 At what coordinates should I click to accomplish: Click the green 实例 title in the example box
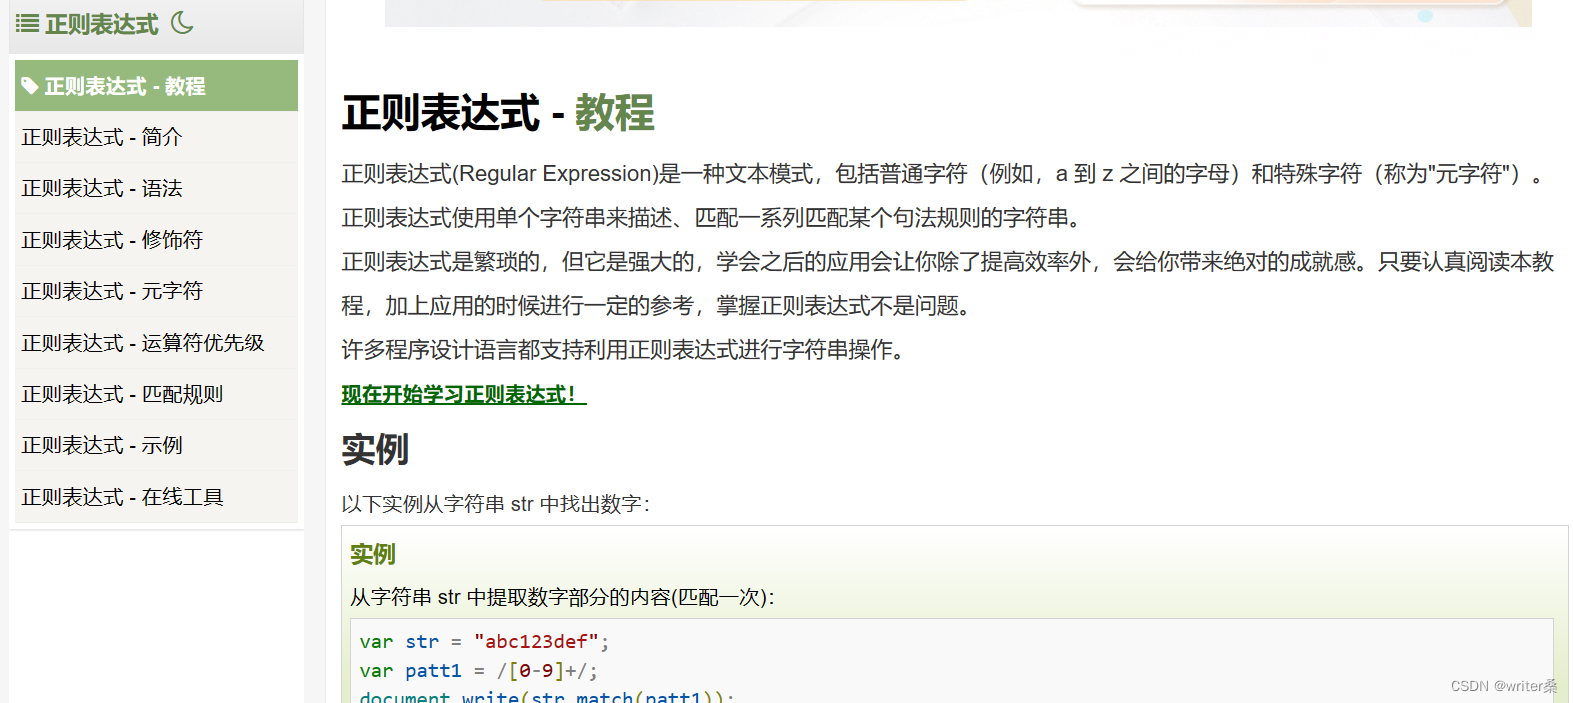point(373,554)
